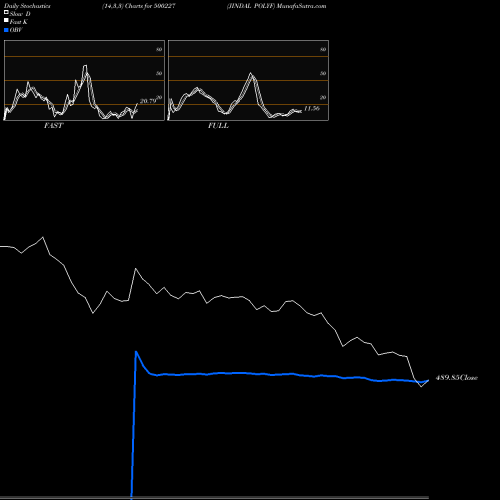The width and height of the screenshot is (500, 500).
Task: Select the 'Daily Stochastics' title text
Action: pos(27,6)
